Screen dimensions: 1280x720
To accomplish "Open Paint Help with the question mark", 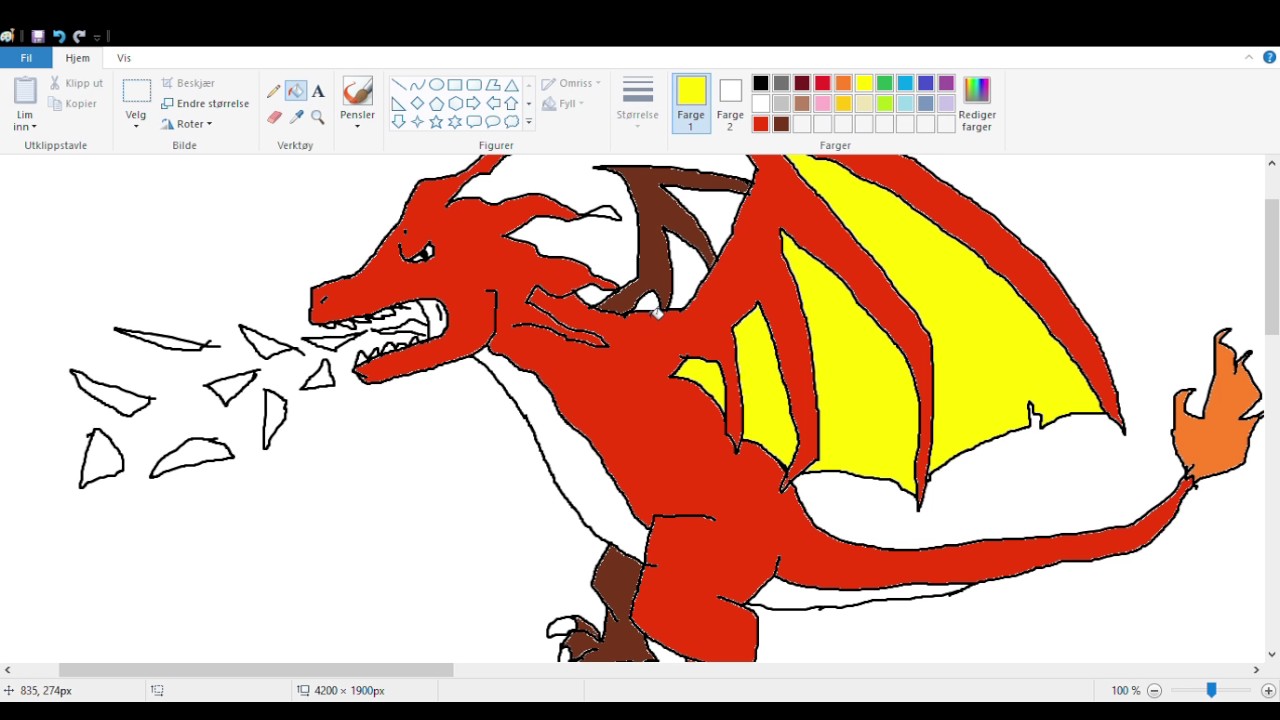I will coord(1269,58).
